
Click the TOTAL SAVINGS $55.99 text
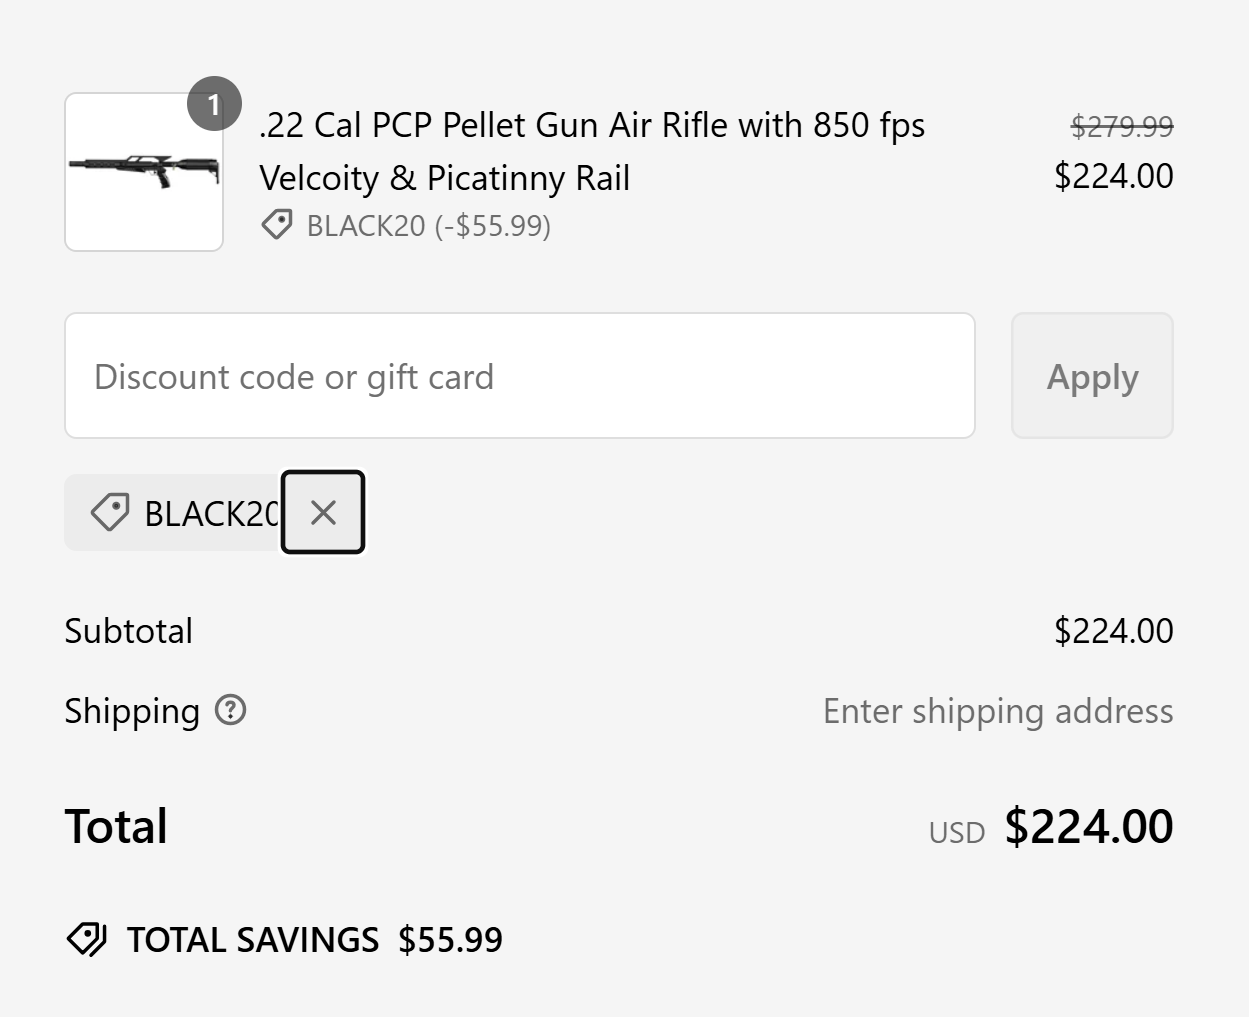coord(315,940)
